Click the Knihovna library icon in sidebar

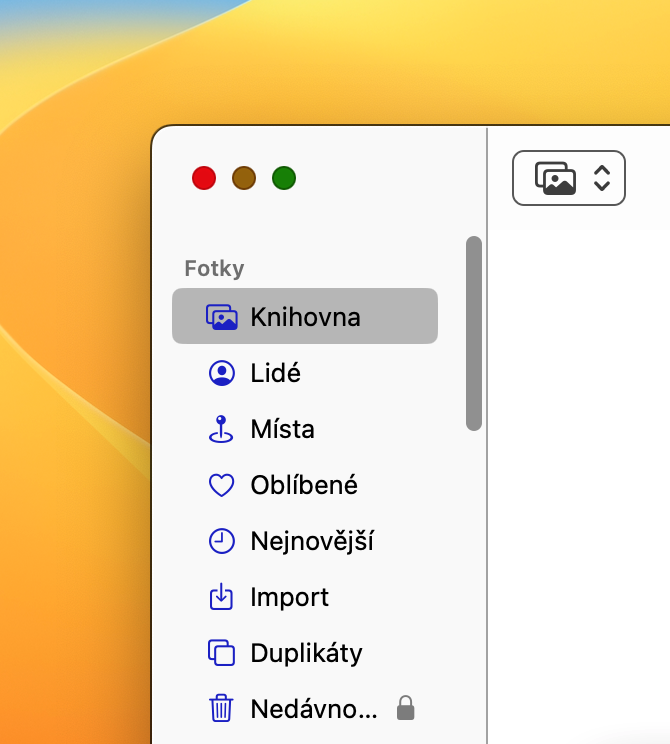(221, 317)
